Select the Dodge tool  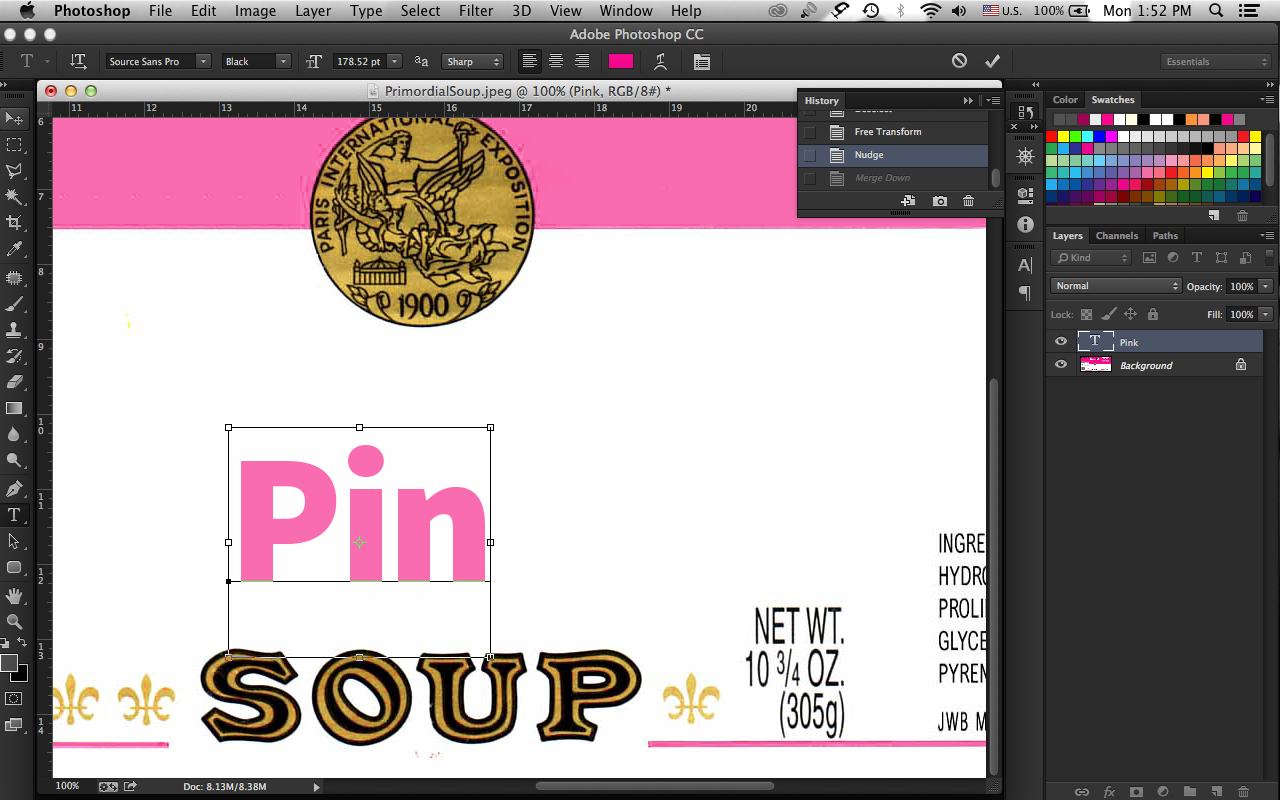coord(14,460)
